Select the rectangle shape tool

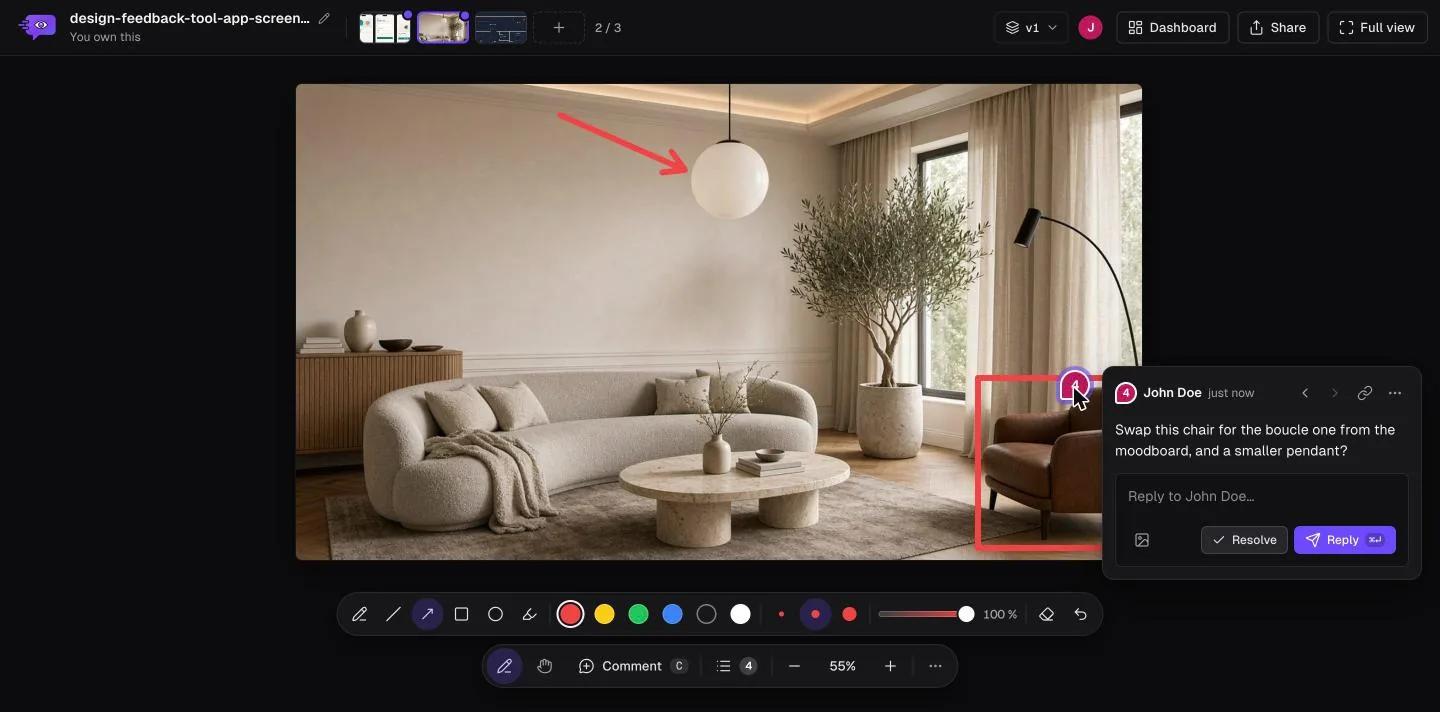[461, 614]
